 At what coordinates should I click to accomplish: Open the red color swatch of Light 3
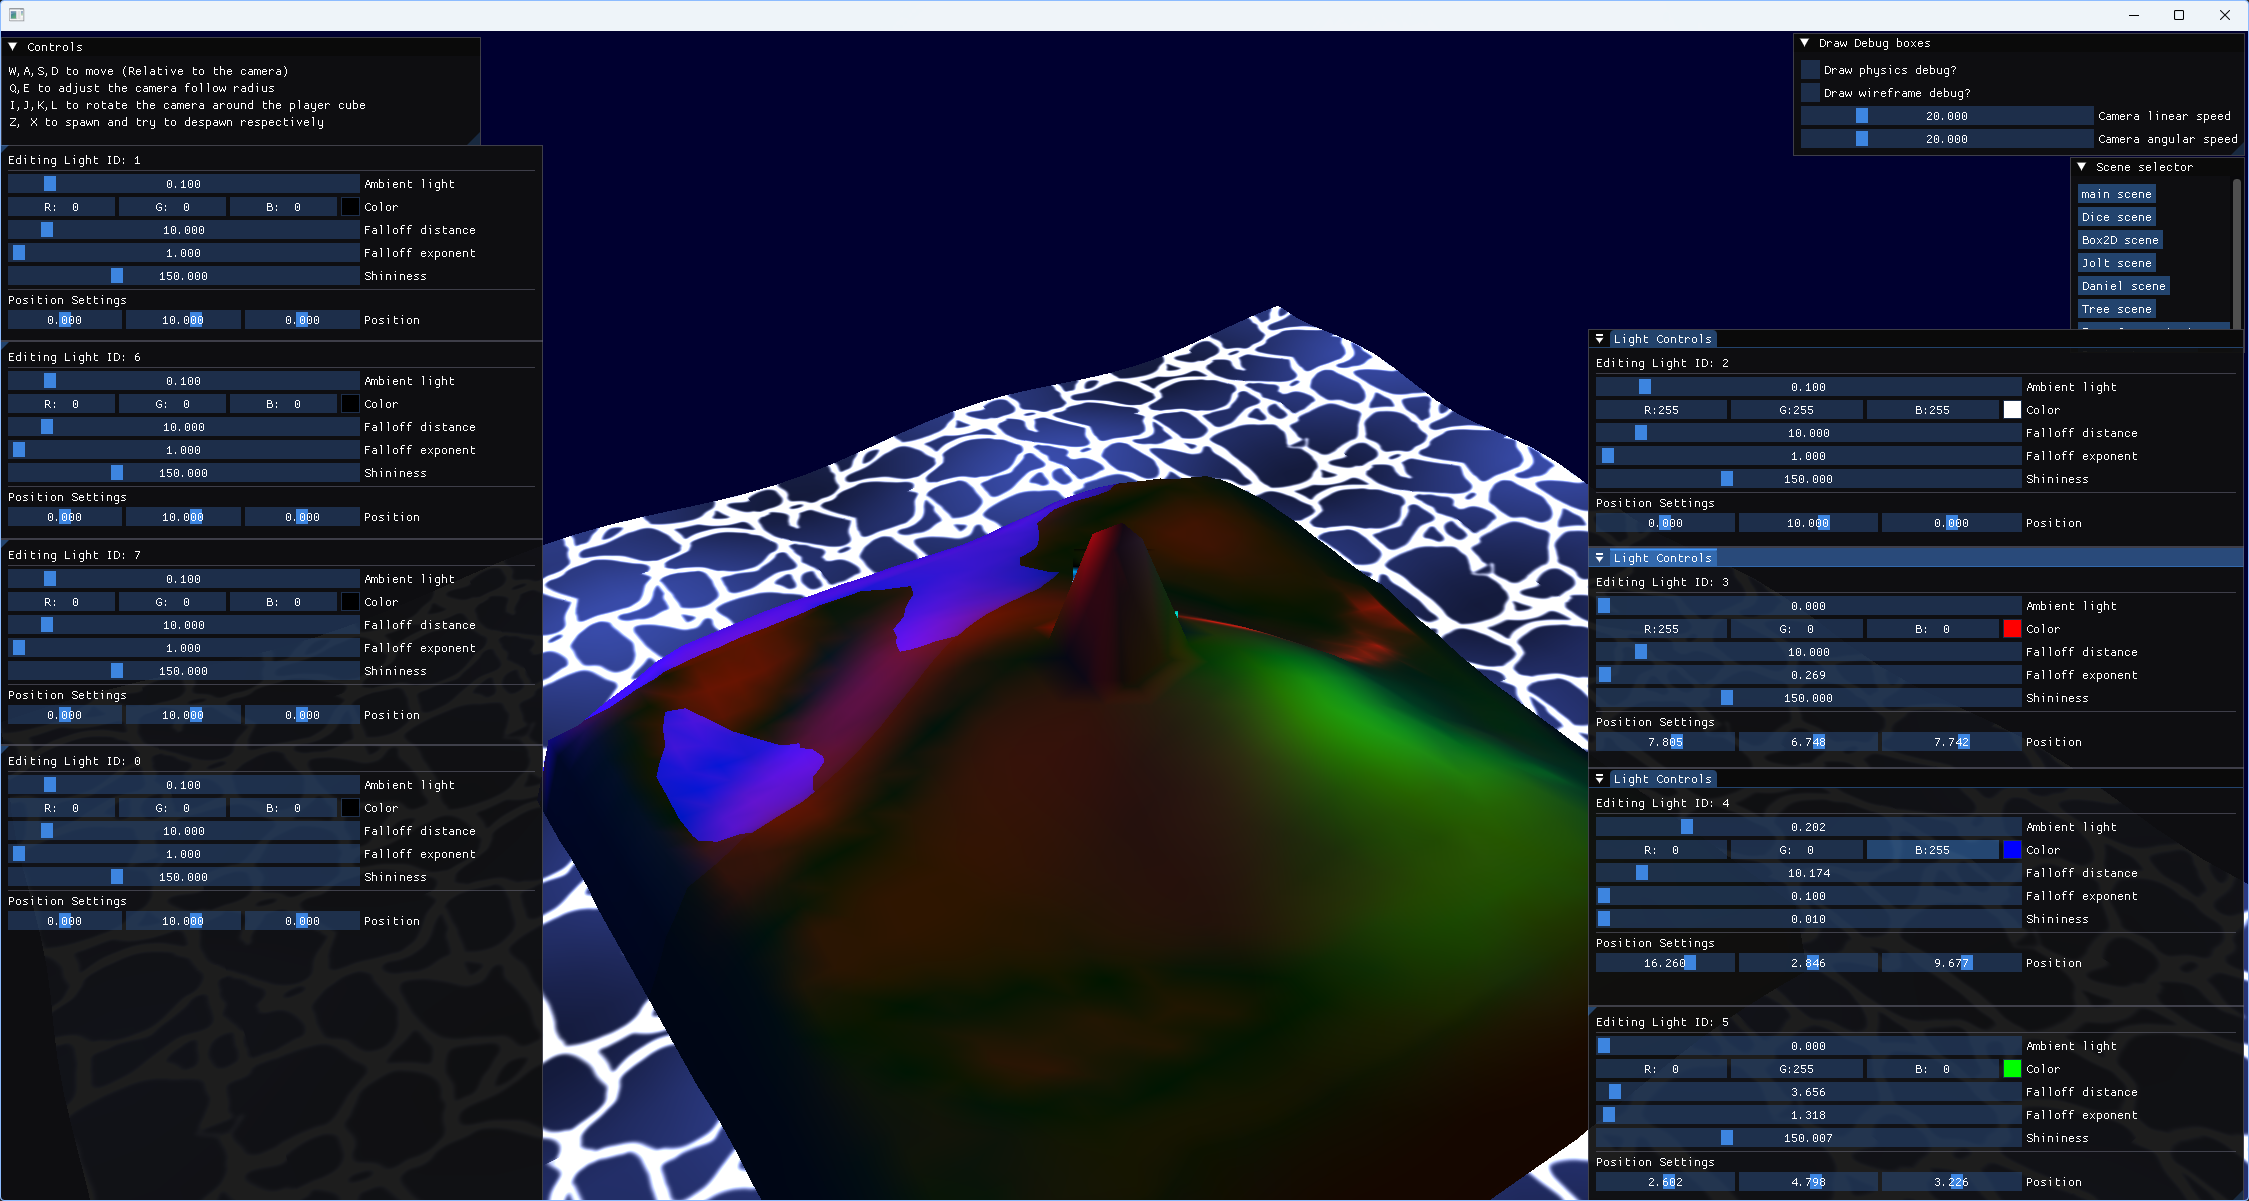click(2012, 629)
